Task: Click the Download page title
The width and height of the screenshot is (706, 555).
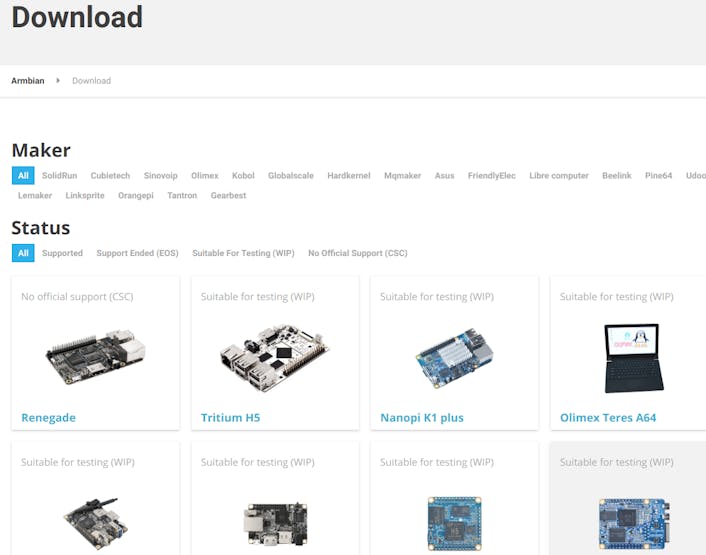Action: 77,17
